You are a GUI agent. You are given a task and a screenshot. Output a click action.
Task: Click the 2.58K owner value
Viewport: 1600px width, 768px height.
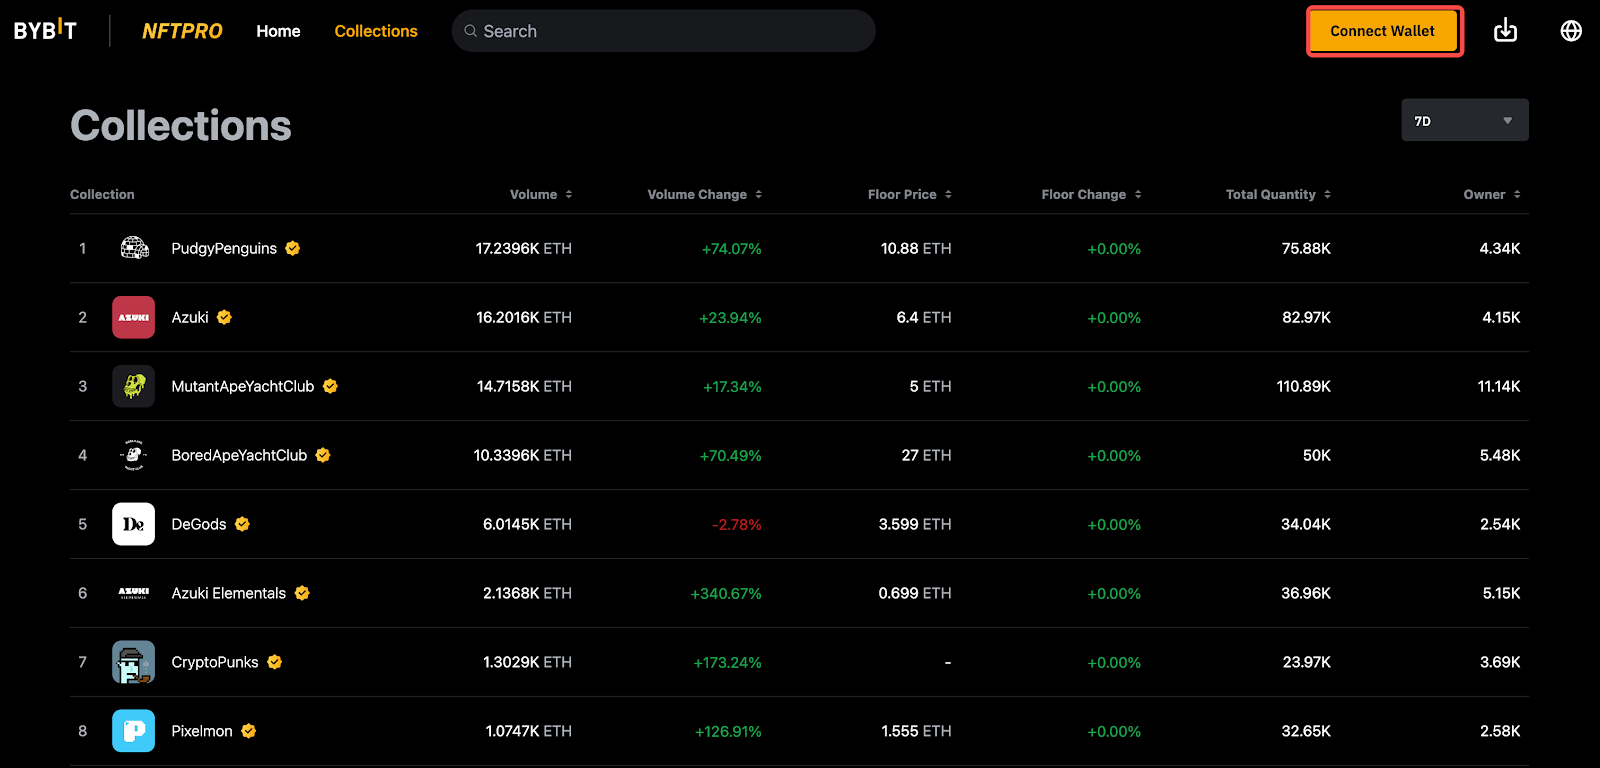(1500, 731)
